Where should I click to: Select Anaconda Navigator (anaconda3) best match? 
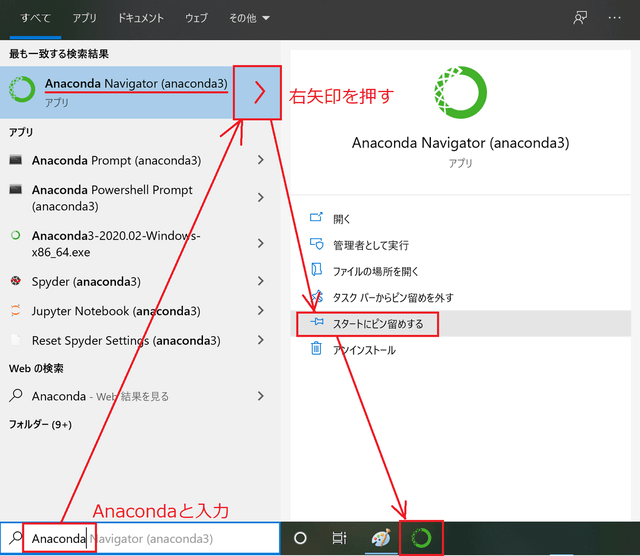pyautogui.click(x=116, y=93)
